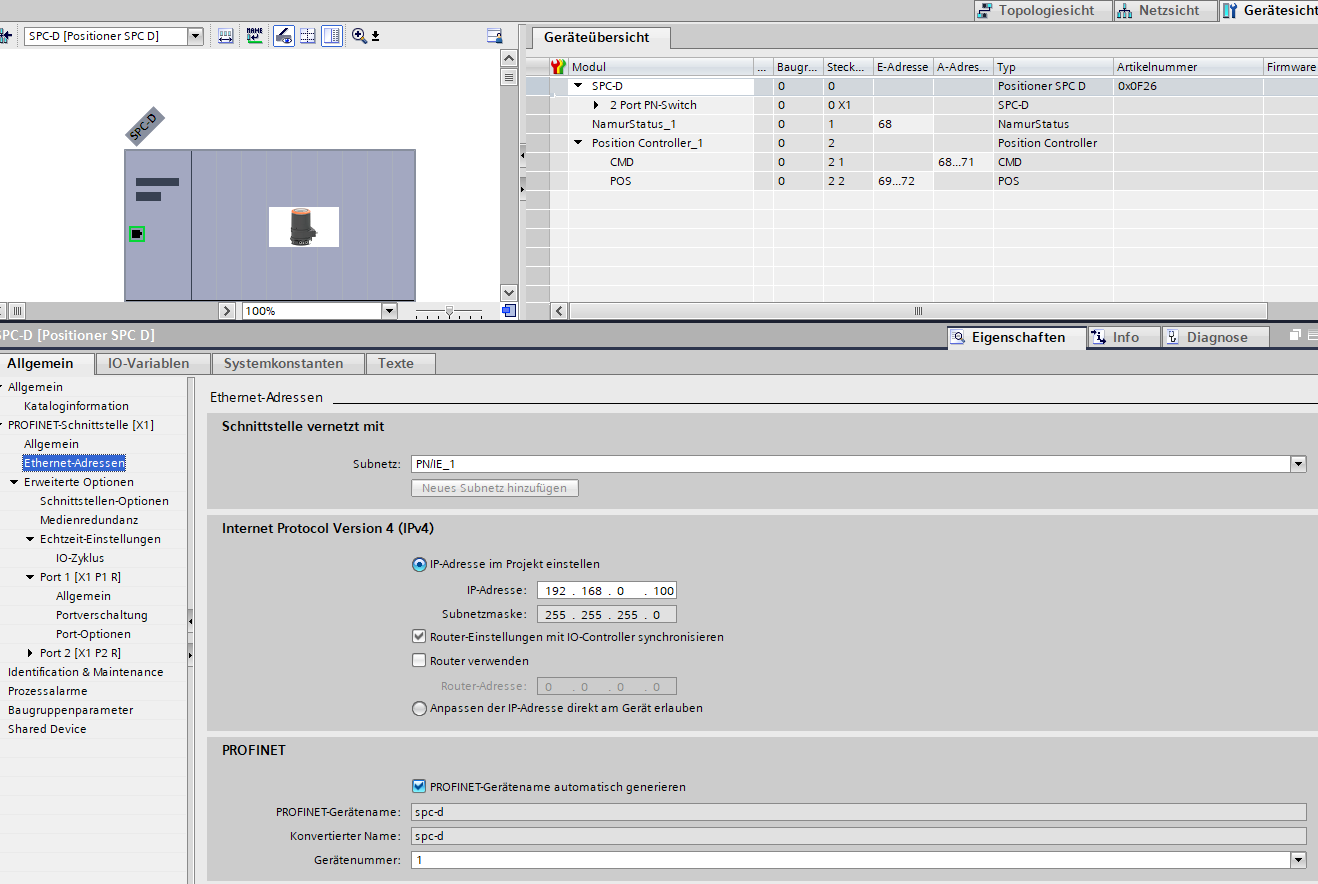Click the zoom magnifier icon in toolbar

pyautogui.click(x=359, y=36)
